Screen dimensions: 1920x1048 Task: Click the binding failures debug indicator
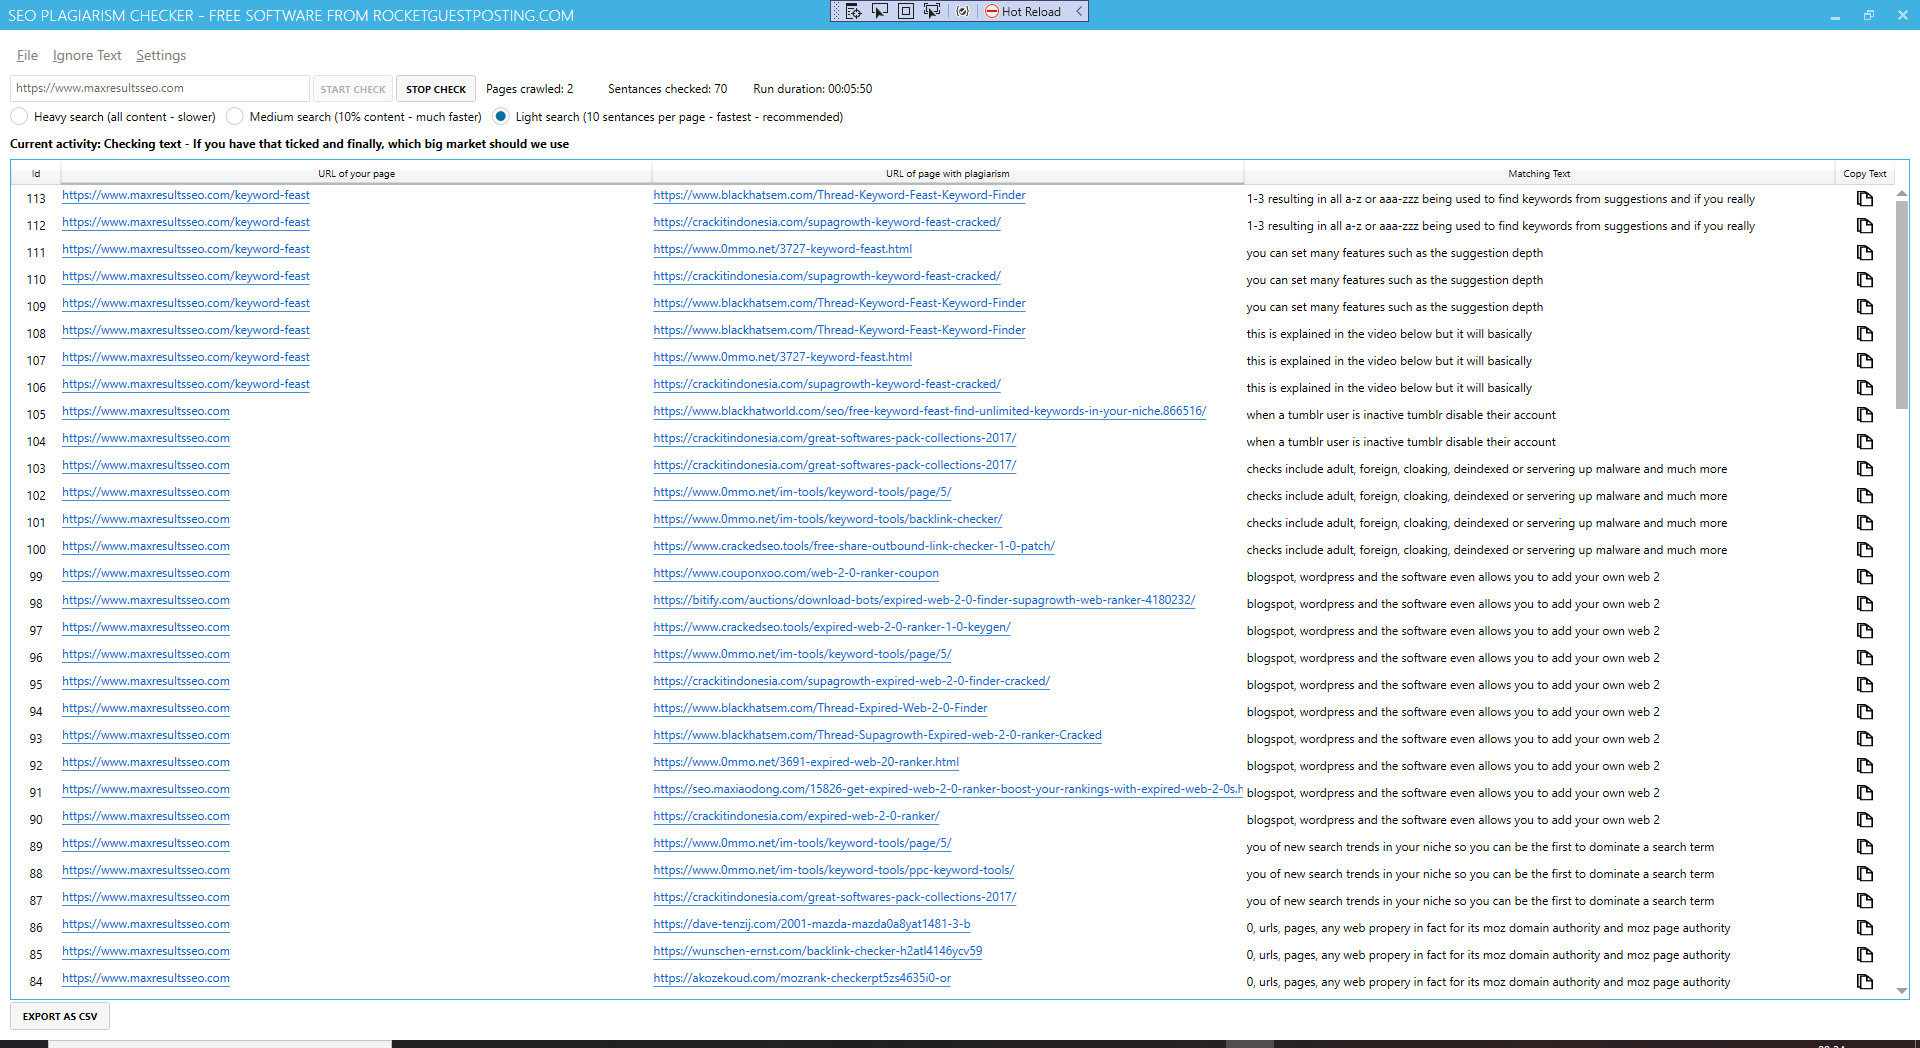pos(962,11)
